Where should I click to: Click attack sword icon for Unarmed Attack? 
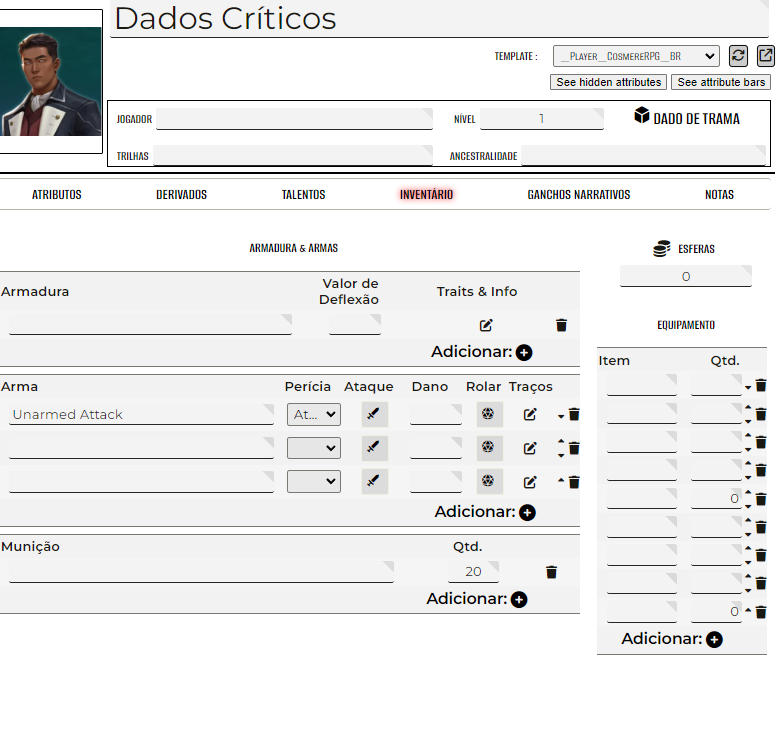pyautogui.click(x=375, y=414)
